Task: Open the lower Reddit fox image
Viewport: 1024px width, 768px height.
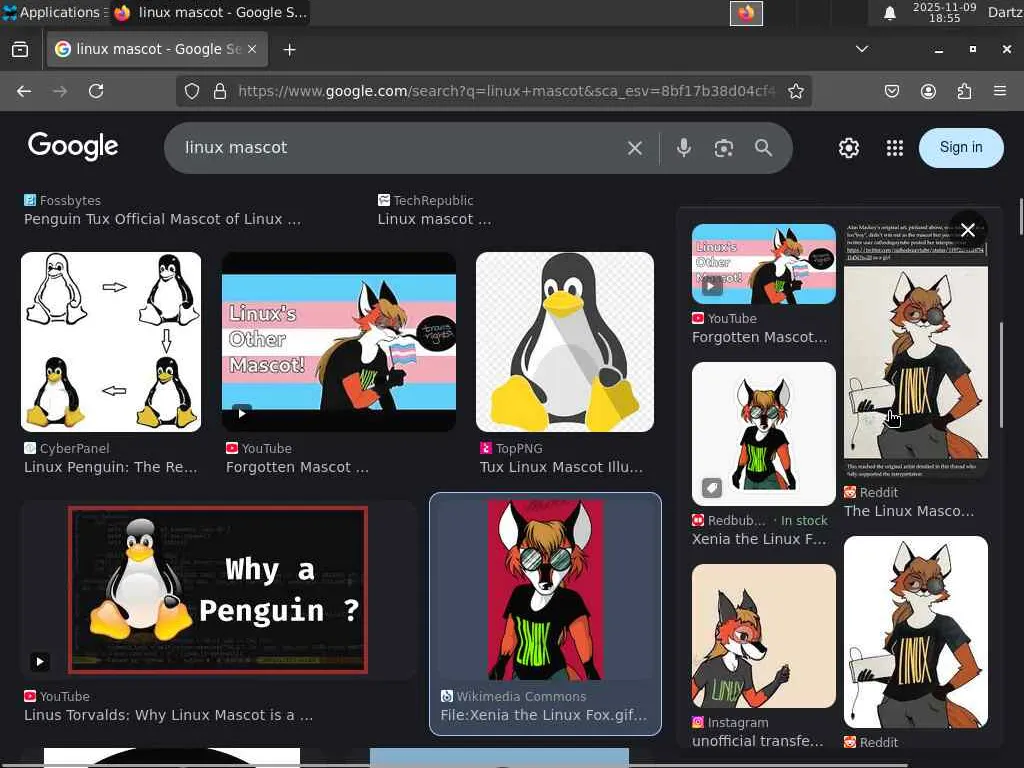Action: tap(916, 632)
